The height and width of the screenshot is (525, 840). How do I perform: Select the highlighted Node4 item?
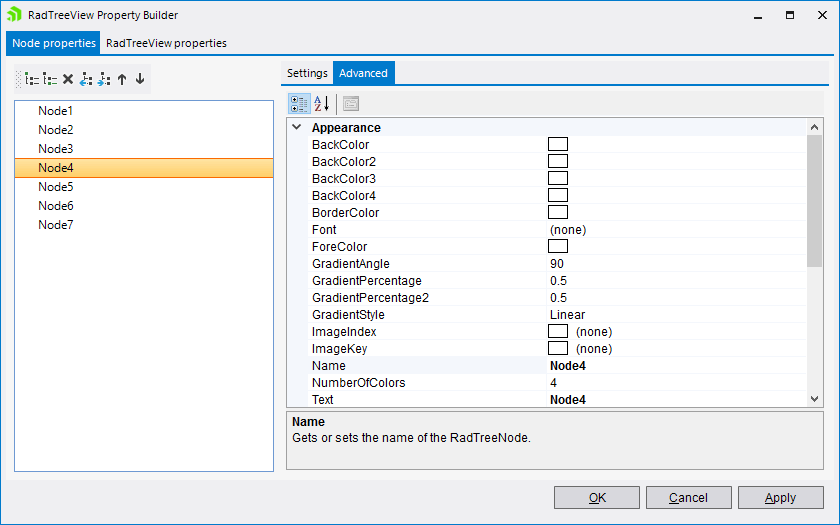144,168
